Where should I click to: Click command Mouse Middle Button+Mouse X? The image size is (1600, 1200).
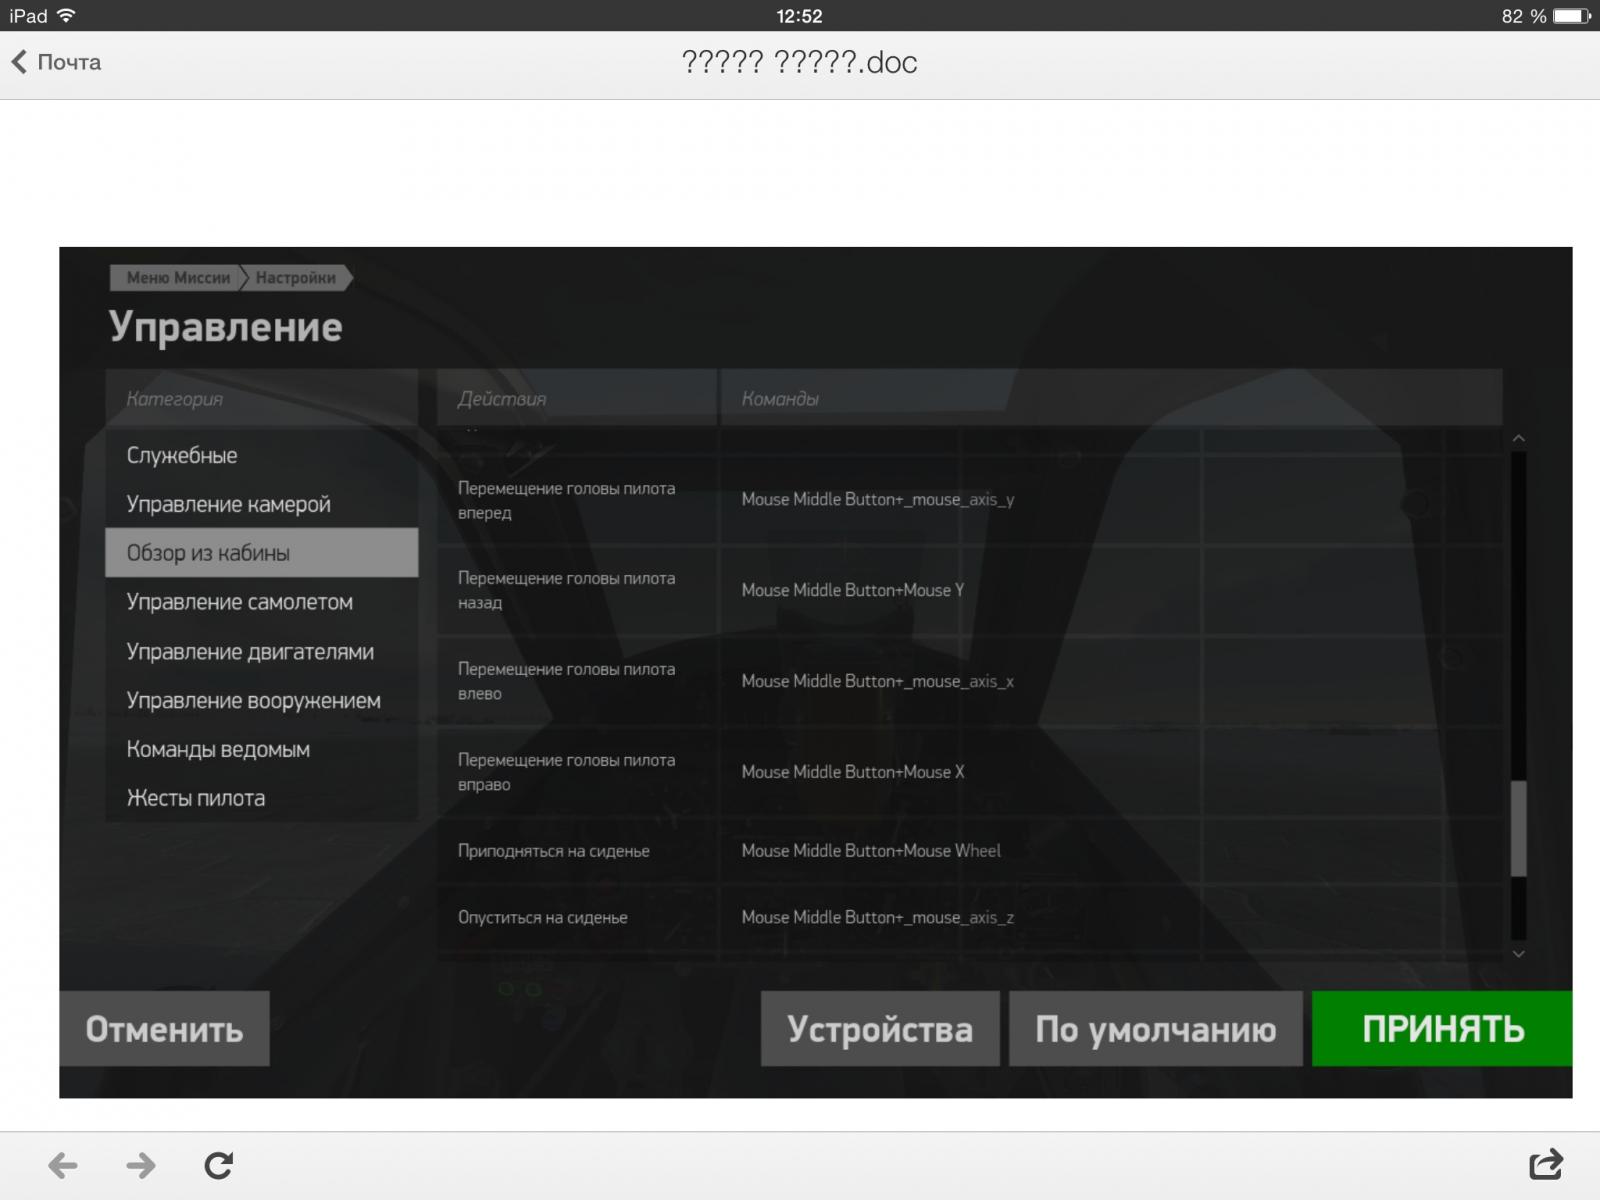pyautogui.click(x=853, y=772)
